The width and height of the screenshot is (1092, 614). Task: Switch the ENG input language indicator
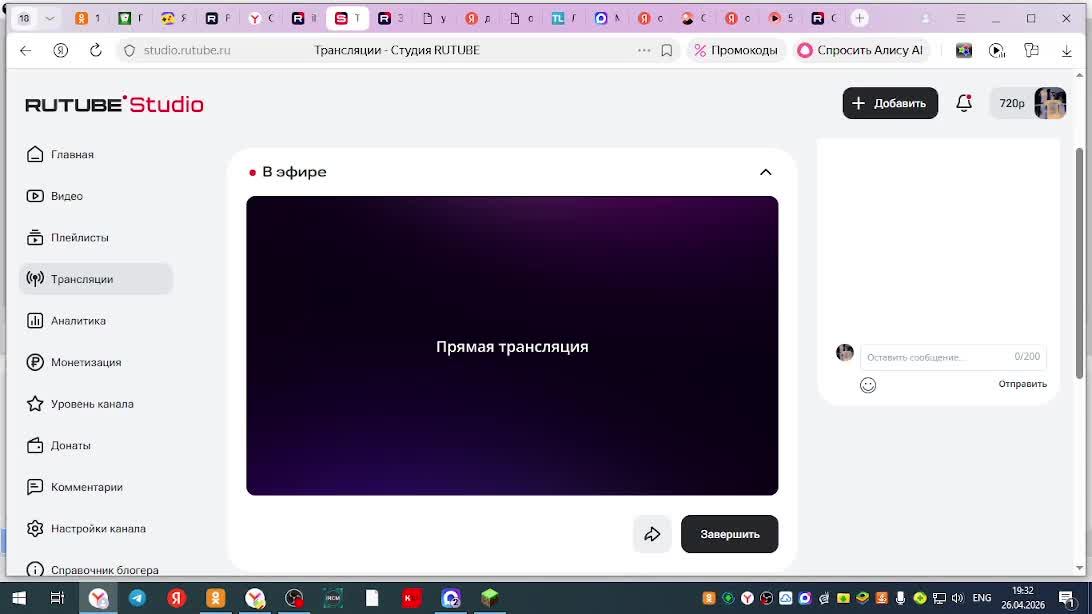click(x=982, y=598)
